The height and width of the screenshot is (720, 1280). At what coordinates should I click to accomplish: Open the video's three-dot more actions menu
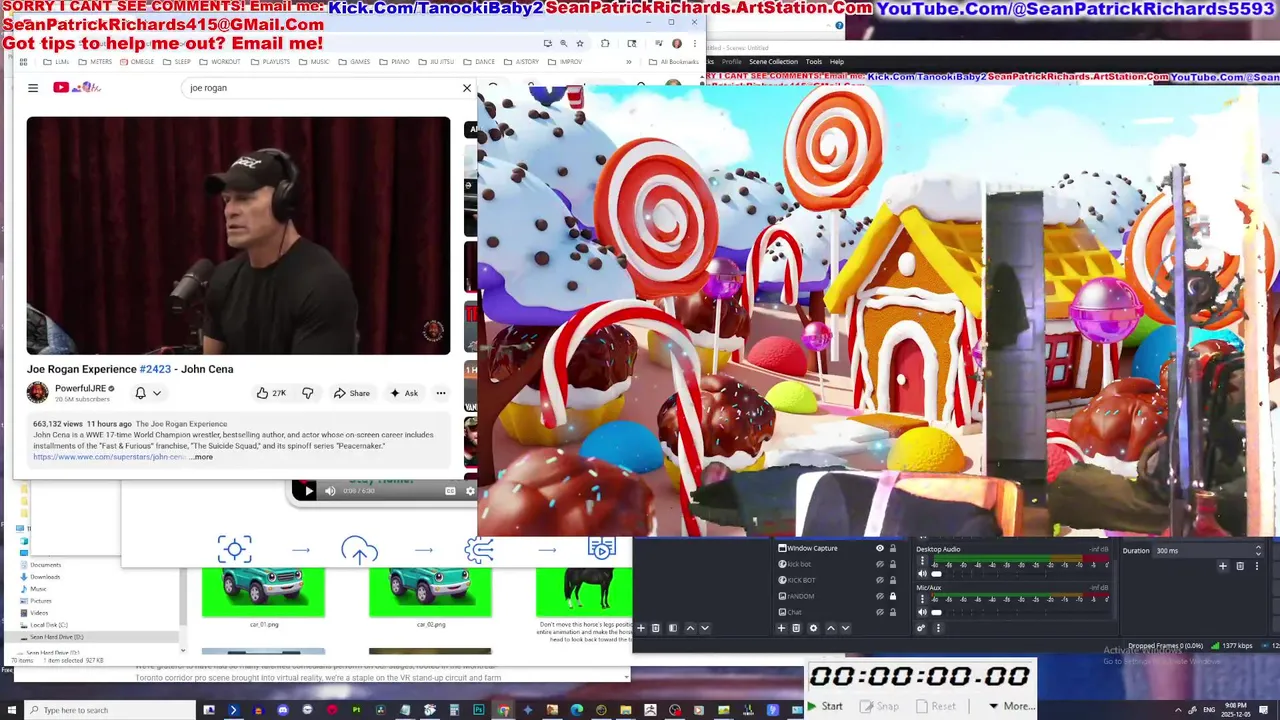point(440,393)
